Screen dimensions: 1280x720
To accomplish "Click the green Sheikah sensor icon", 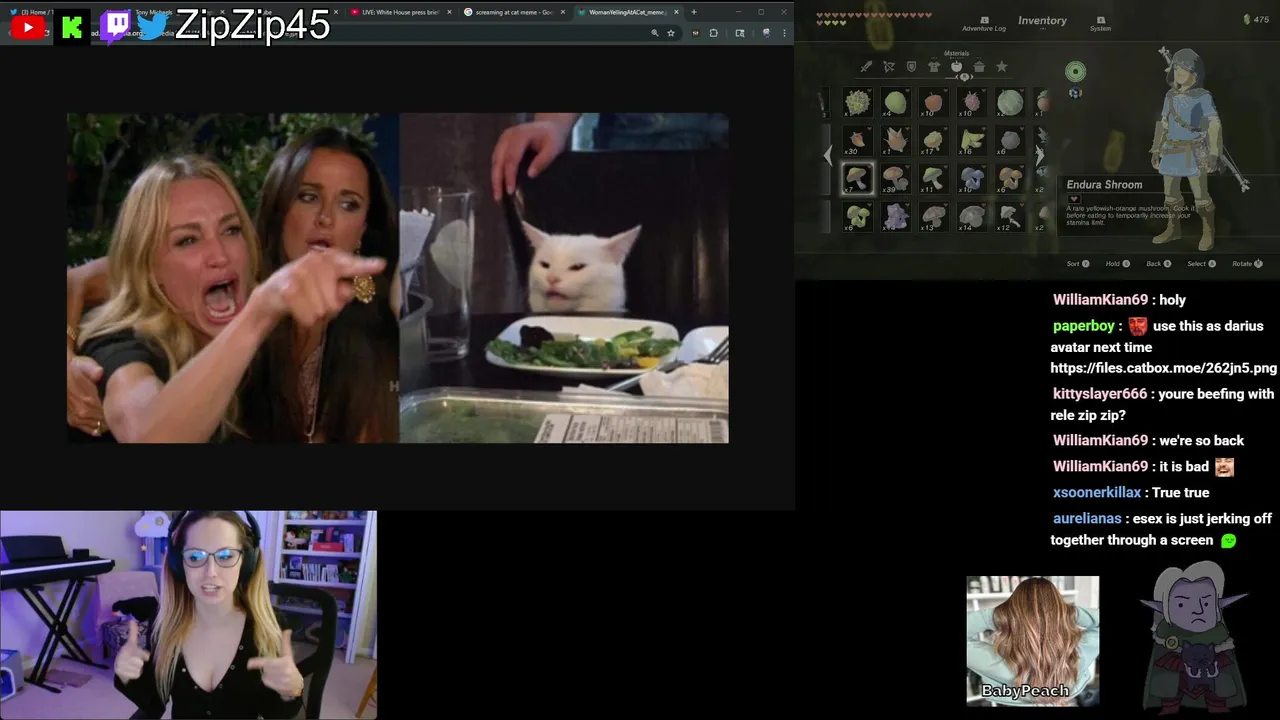I will coord(1075,71).
